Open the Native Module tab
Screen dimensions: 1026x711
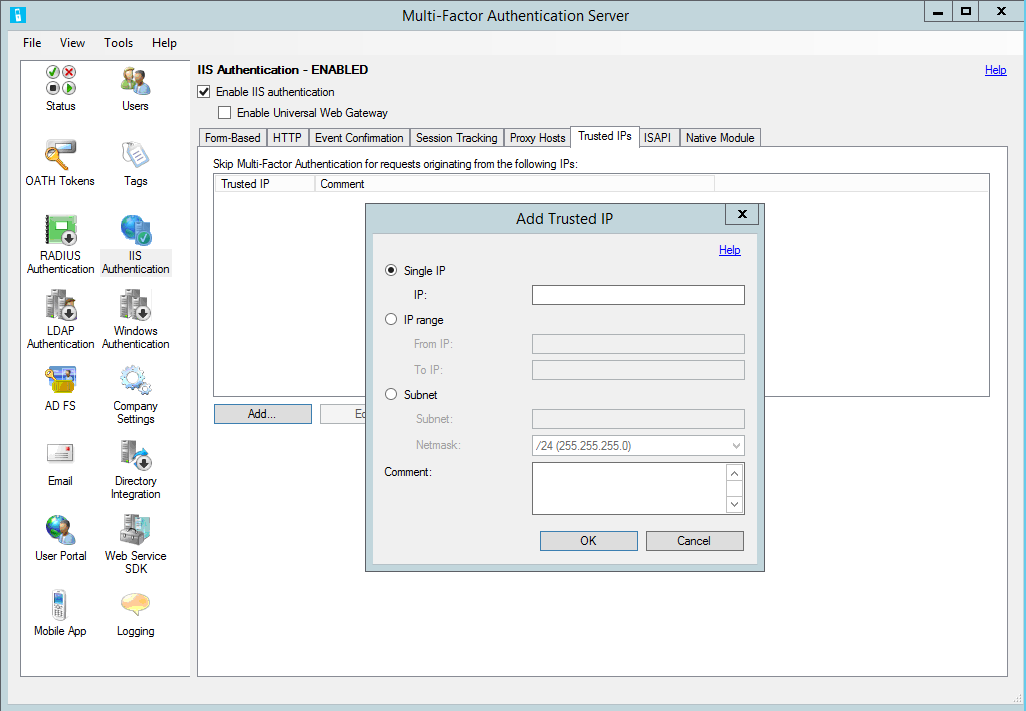tap(720, 137)
